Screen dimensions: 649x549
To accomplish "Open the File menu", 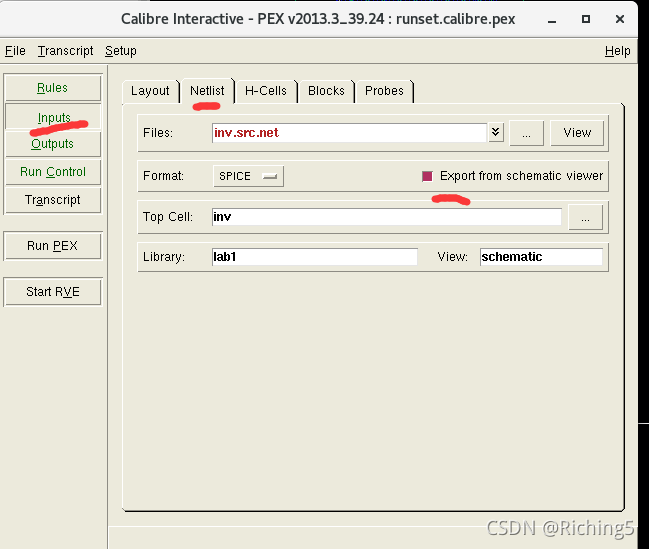I will tap(15, 51).
